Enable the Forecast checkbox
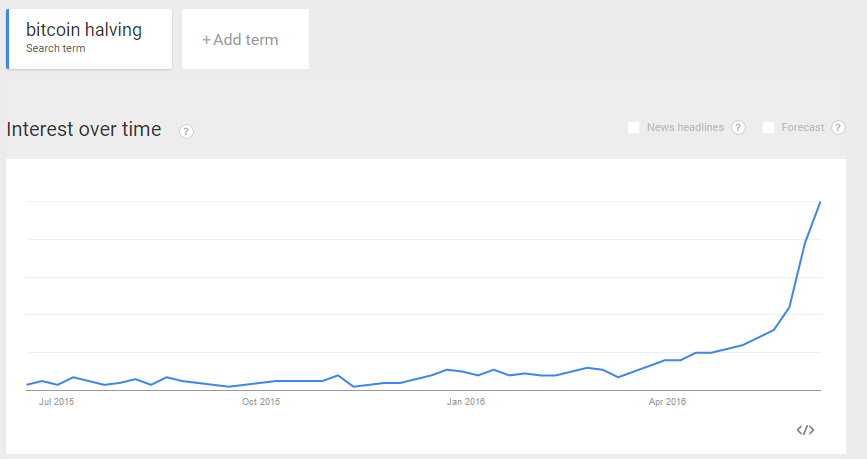 768,128
